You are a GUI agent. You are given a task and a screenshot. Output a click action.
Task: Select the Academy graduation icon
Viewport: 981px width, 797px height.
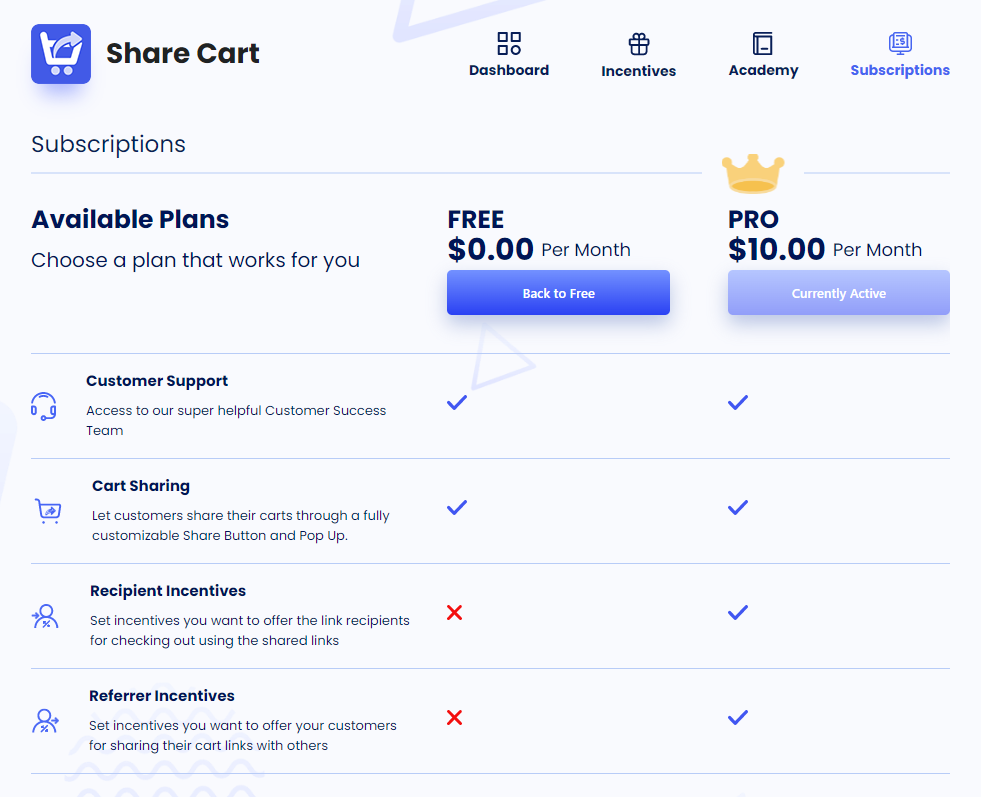[763, 43]
